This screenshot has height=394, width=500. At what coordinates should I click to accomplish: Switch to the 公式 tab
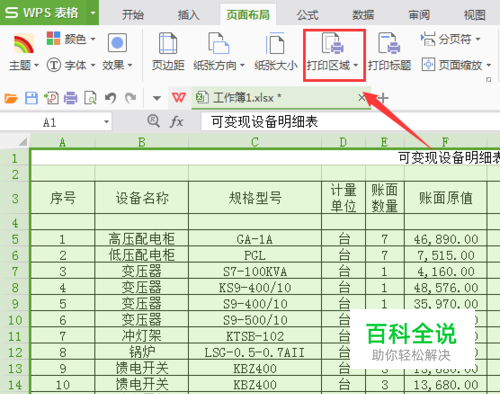tap(307, 15)
